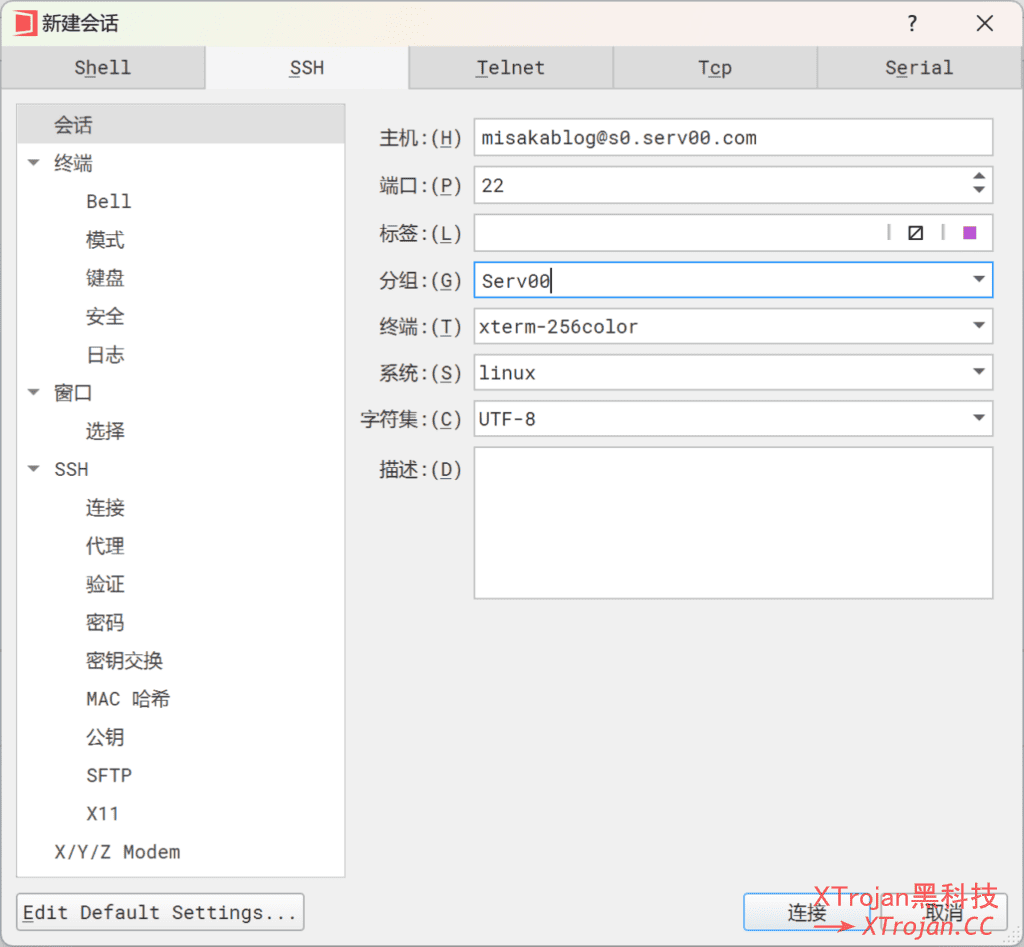
Task: Increase the port number with the up stepper
Action: coord(978,178)
